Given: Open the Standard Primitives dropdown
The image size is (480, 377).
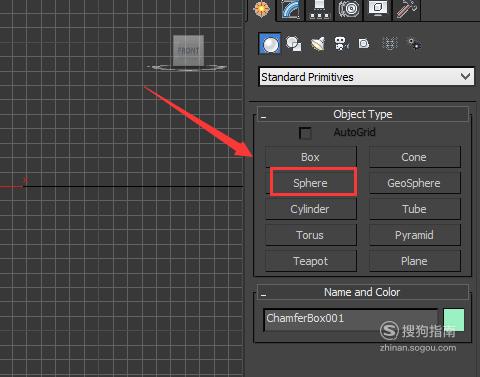Looking at the screenshot, I should coord(366,77).
